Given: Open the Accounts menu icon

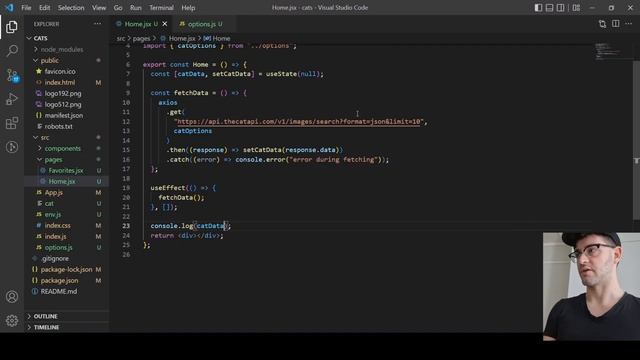Looking at the screenshot, I should coord(12,297).
